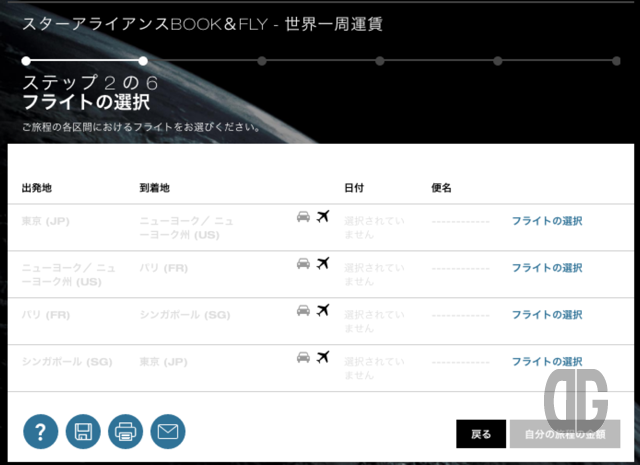Click departure 東京 (JP) in first row
The width and height of the screenshot is (640, 465).
click(x=46, y=221)
